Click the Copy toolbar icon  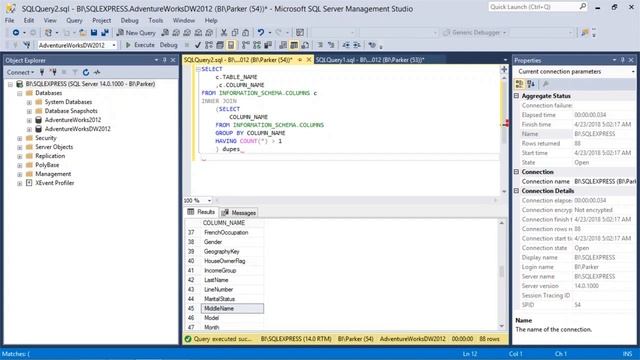235,33
